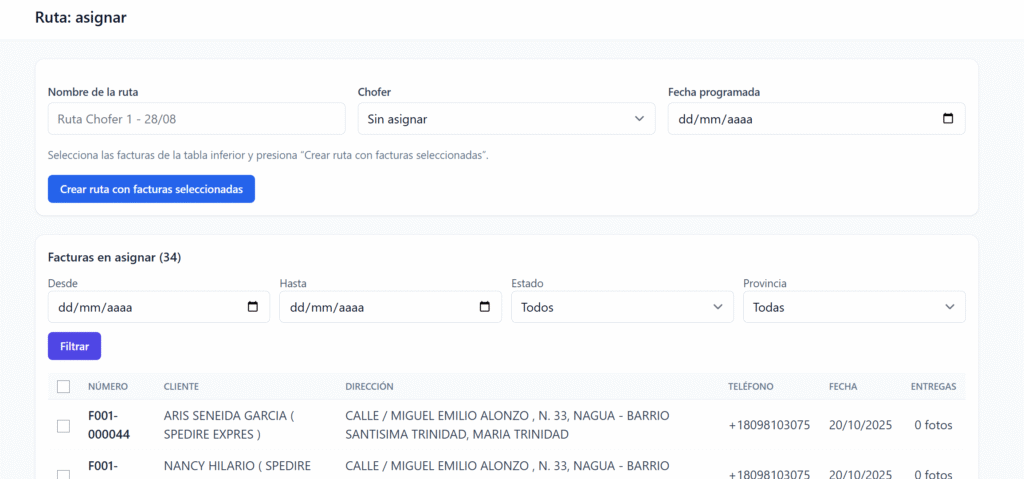Focus the Nombre de la ruta input
1024x479 pixels.
[196, 119]
